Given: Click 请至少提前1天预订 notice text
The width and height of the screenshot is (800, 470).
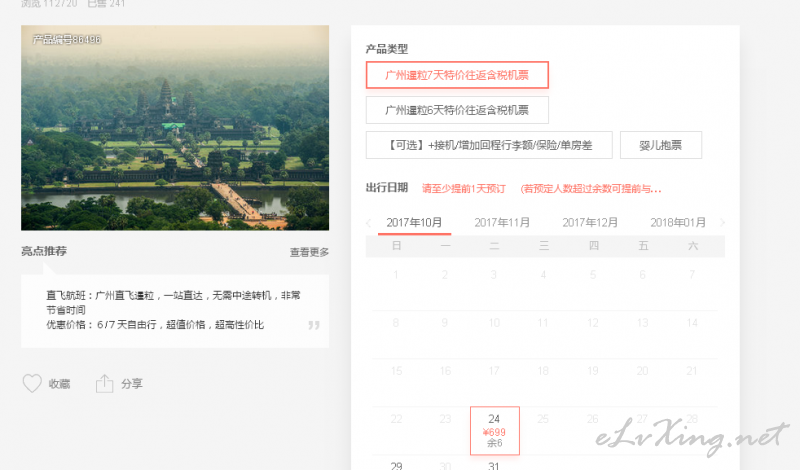Looking at the screenshot, I should (x=464, y=189).
